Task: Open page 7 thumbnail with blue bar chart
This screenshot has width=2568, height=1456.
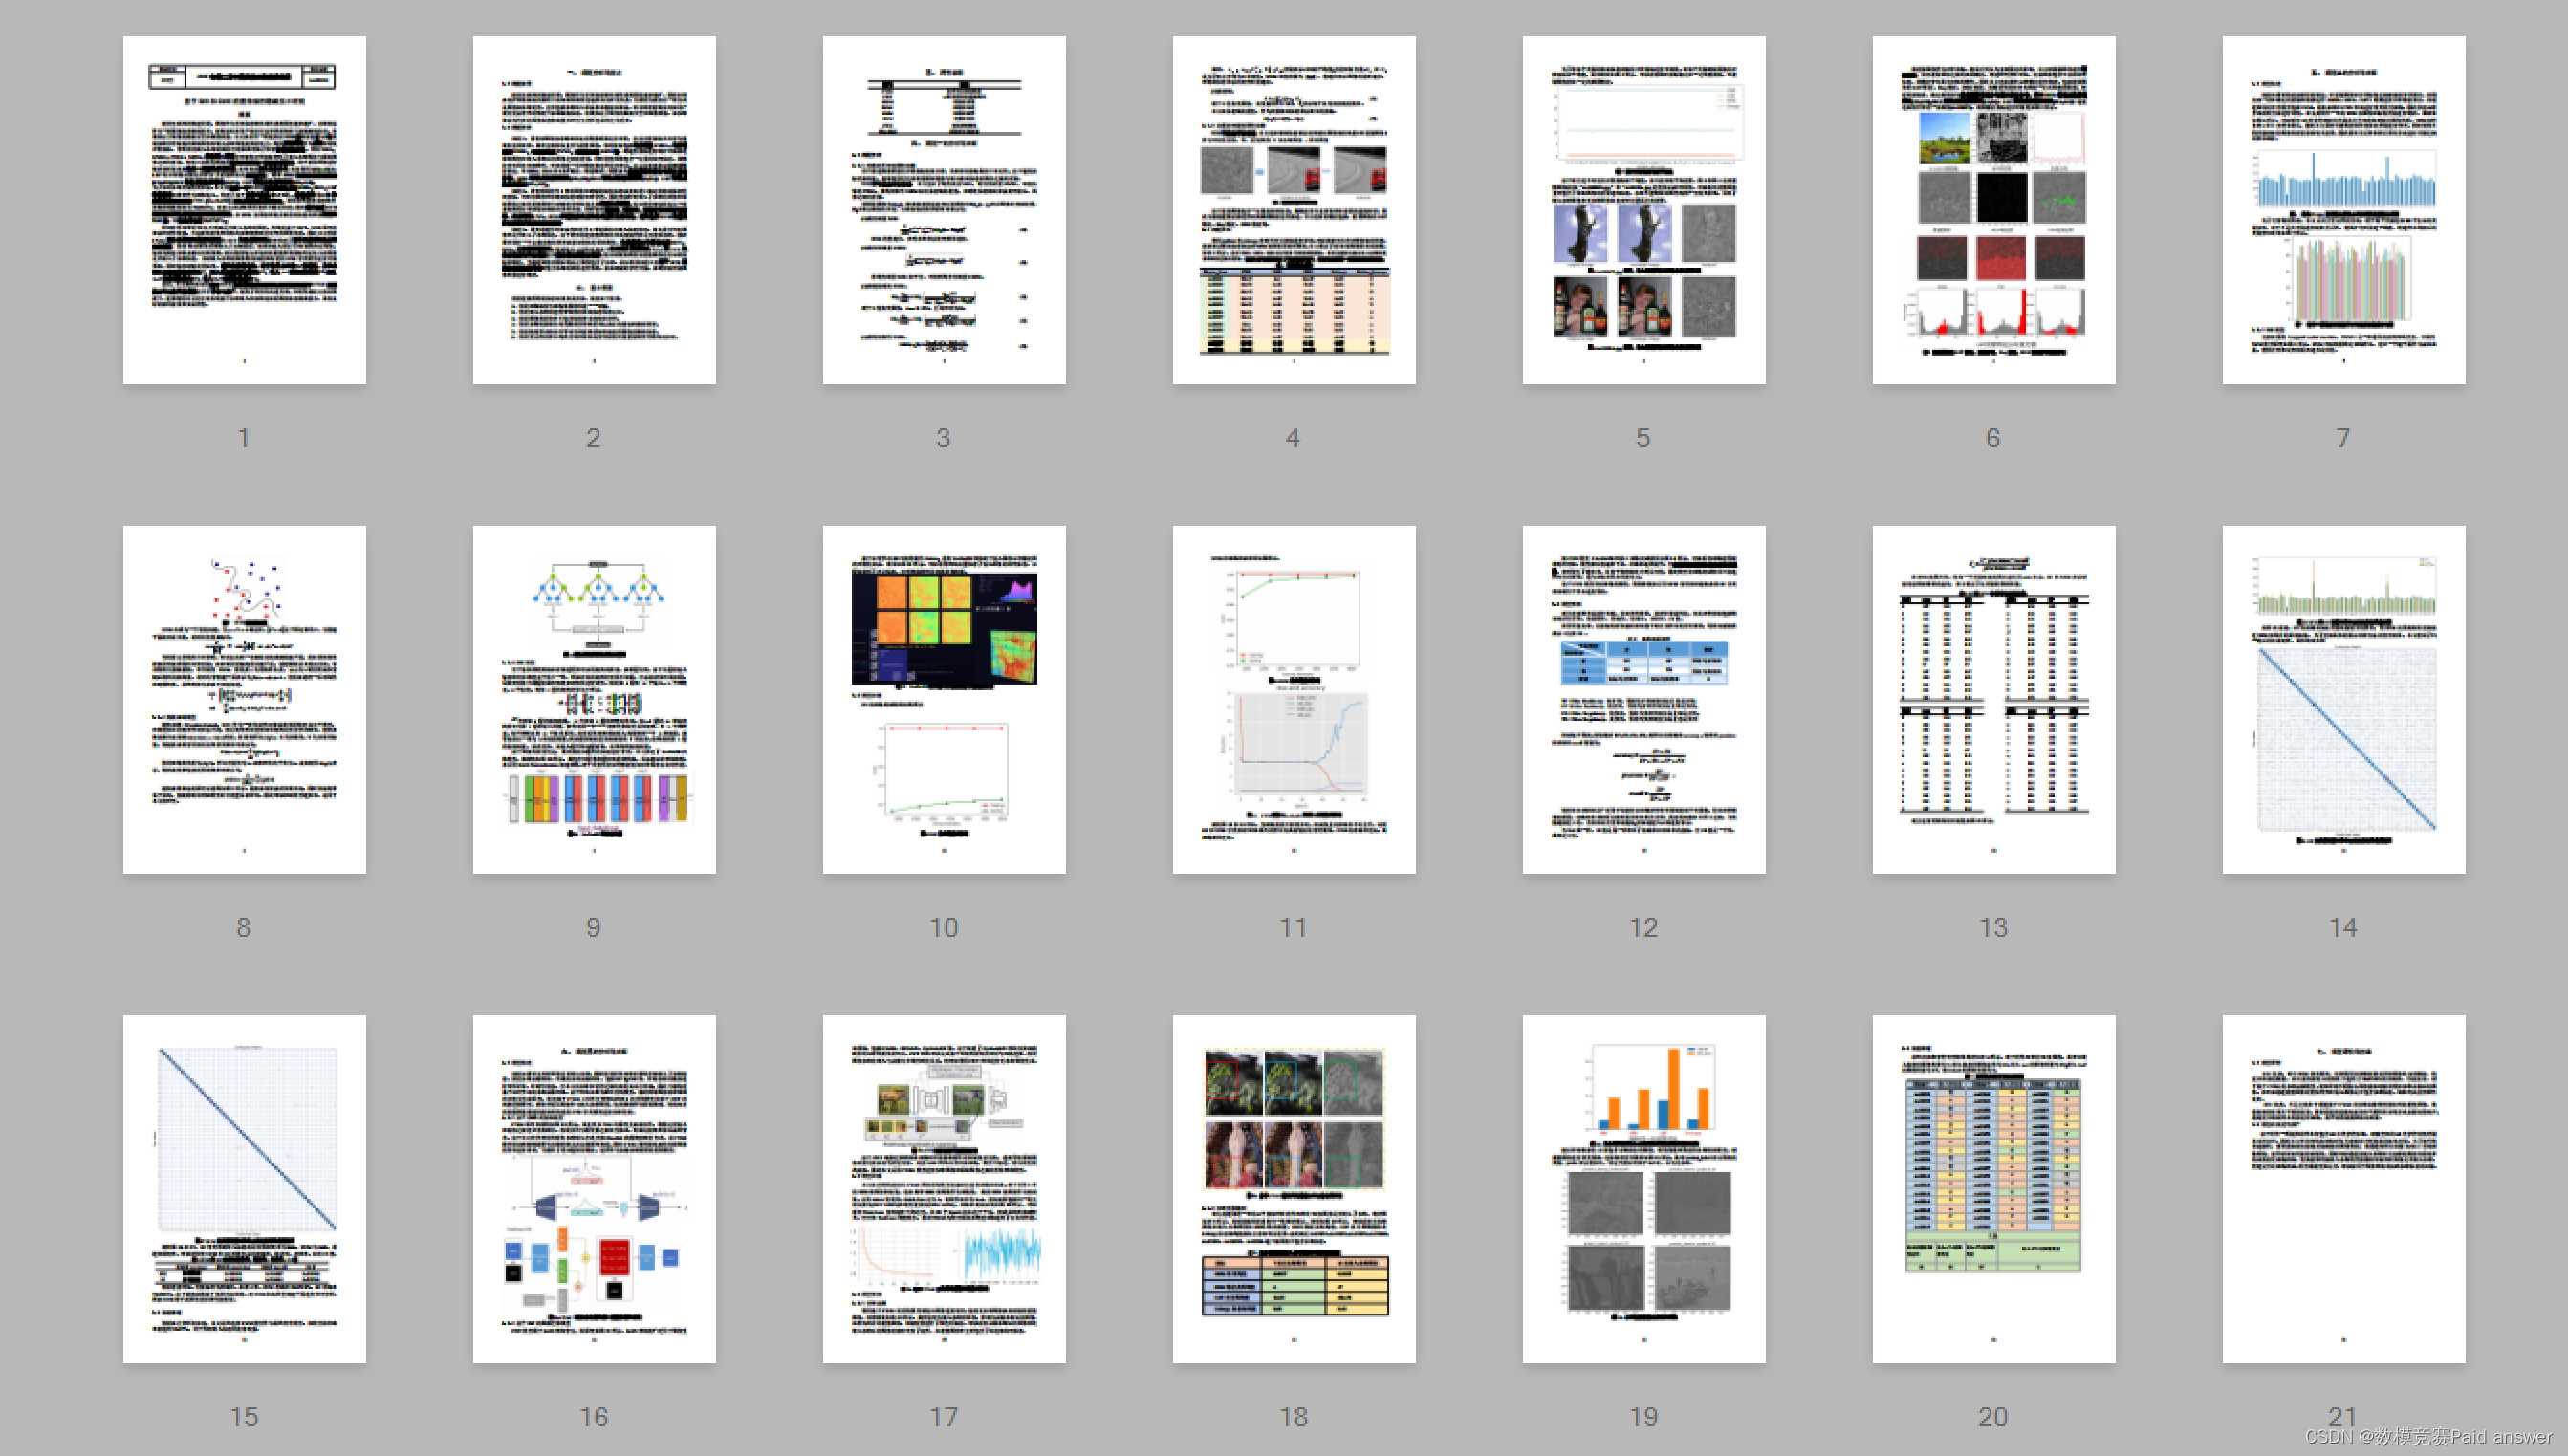Action: tap(2343, 210)
